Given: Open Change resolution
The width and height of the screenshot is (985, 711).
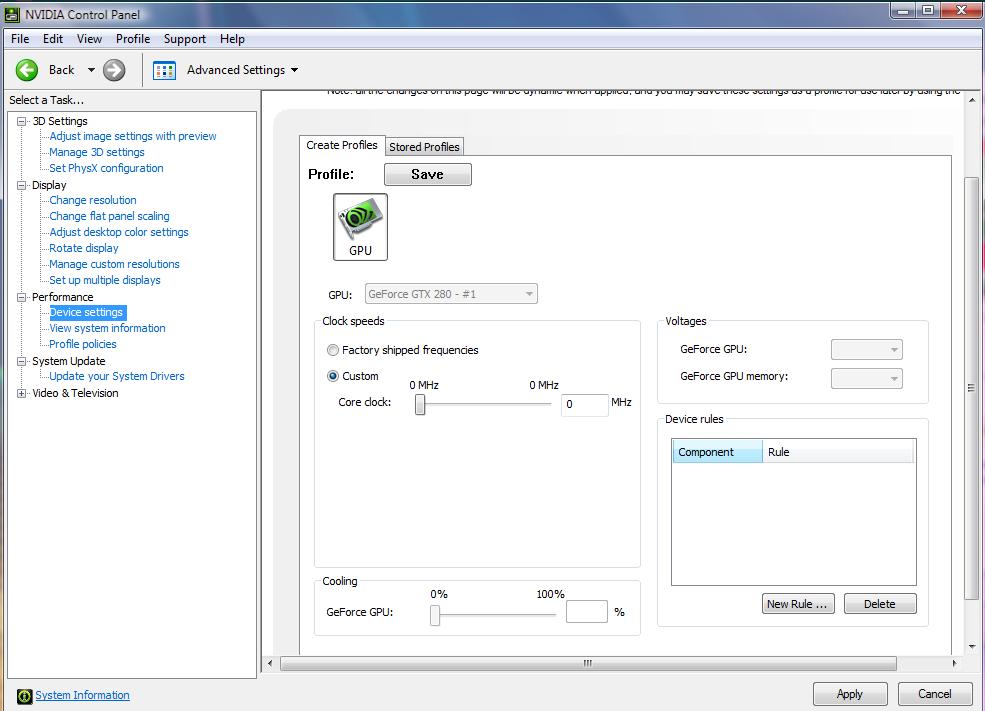Looking at the screenshot, I should (x=93, y=200).
